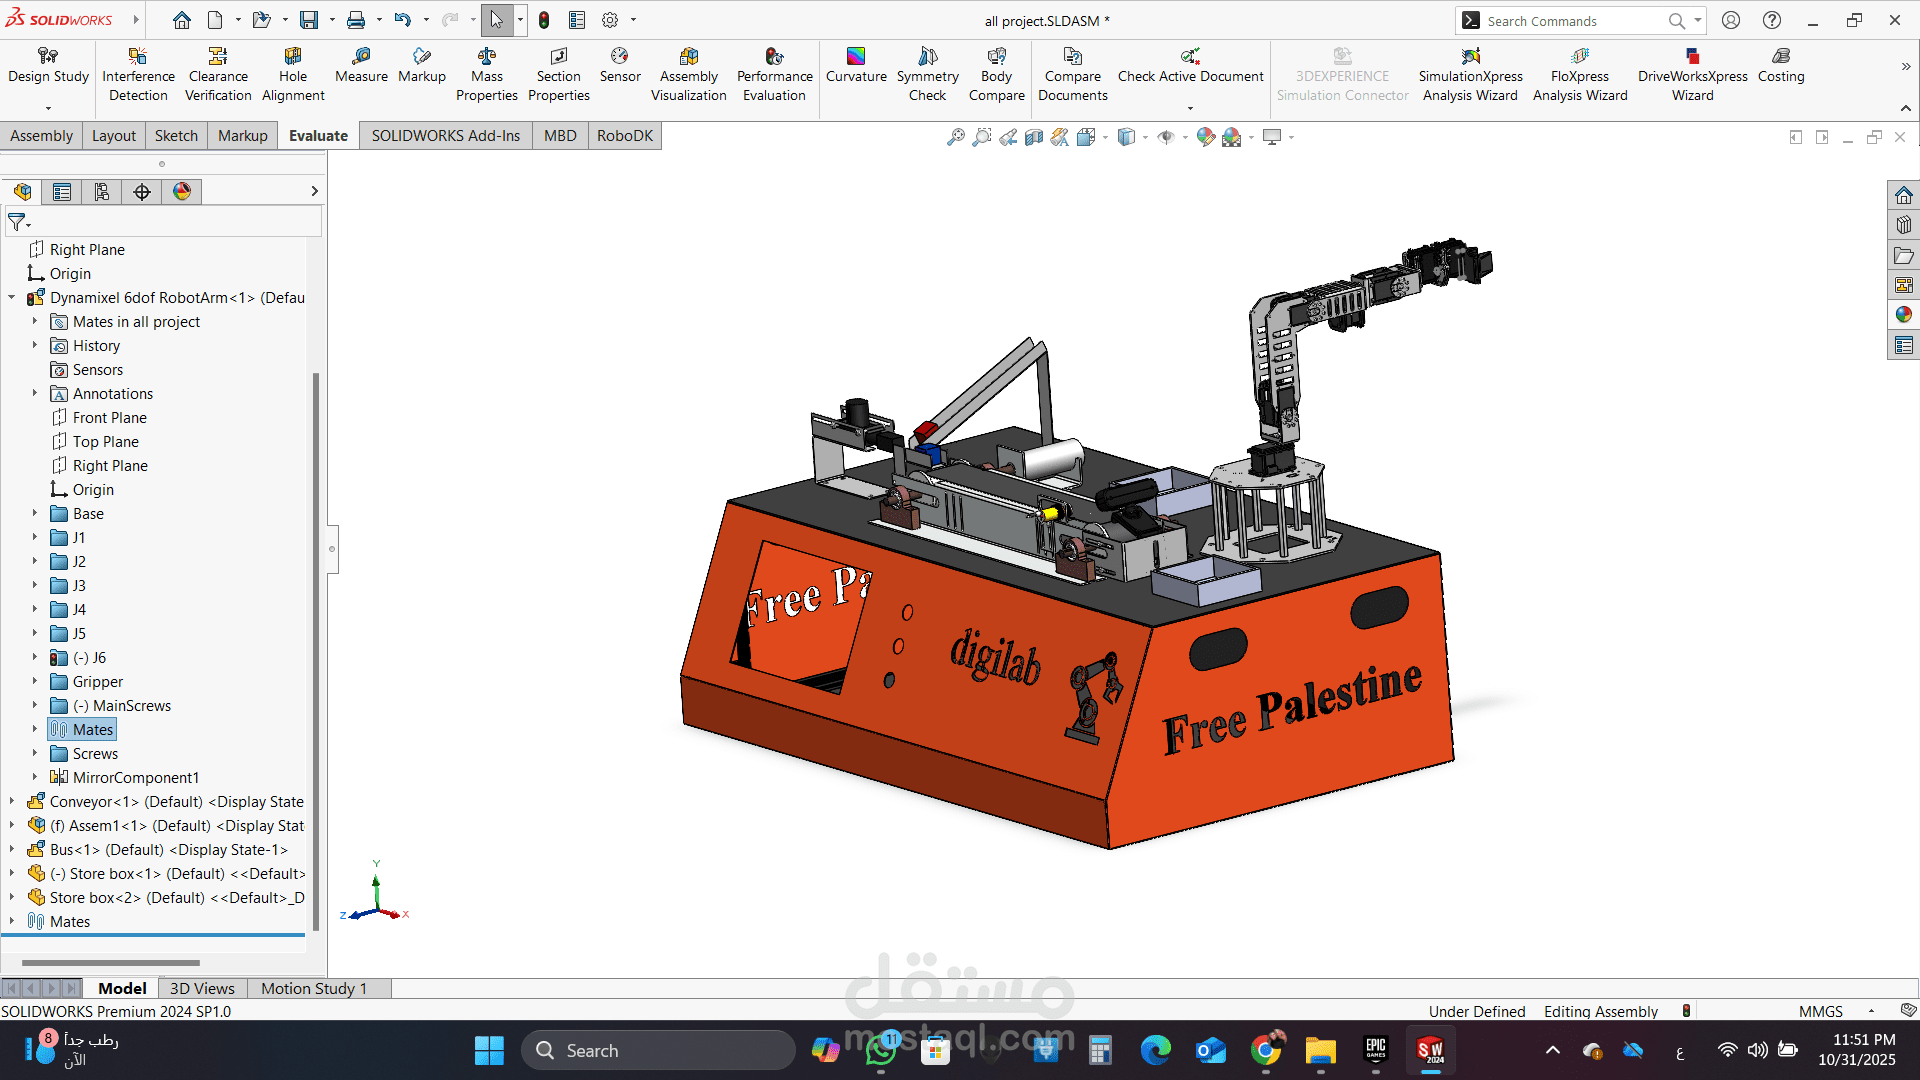The height and width of the screenshot is (1080, 1920).
Task: Select the Front Plane item
Action: (110, 417)
